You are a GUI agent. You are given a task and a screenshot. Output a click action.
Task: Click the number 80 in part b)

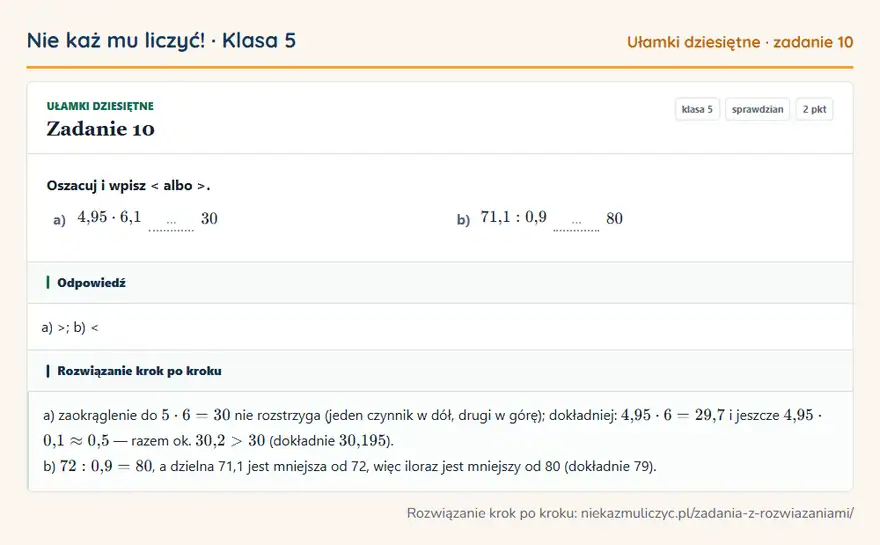(x=615, y=218)
